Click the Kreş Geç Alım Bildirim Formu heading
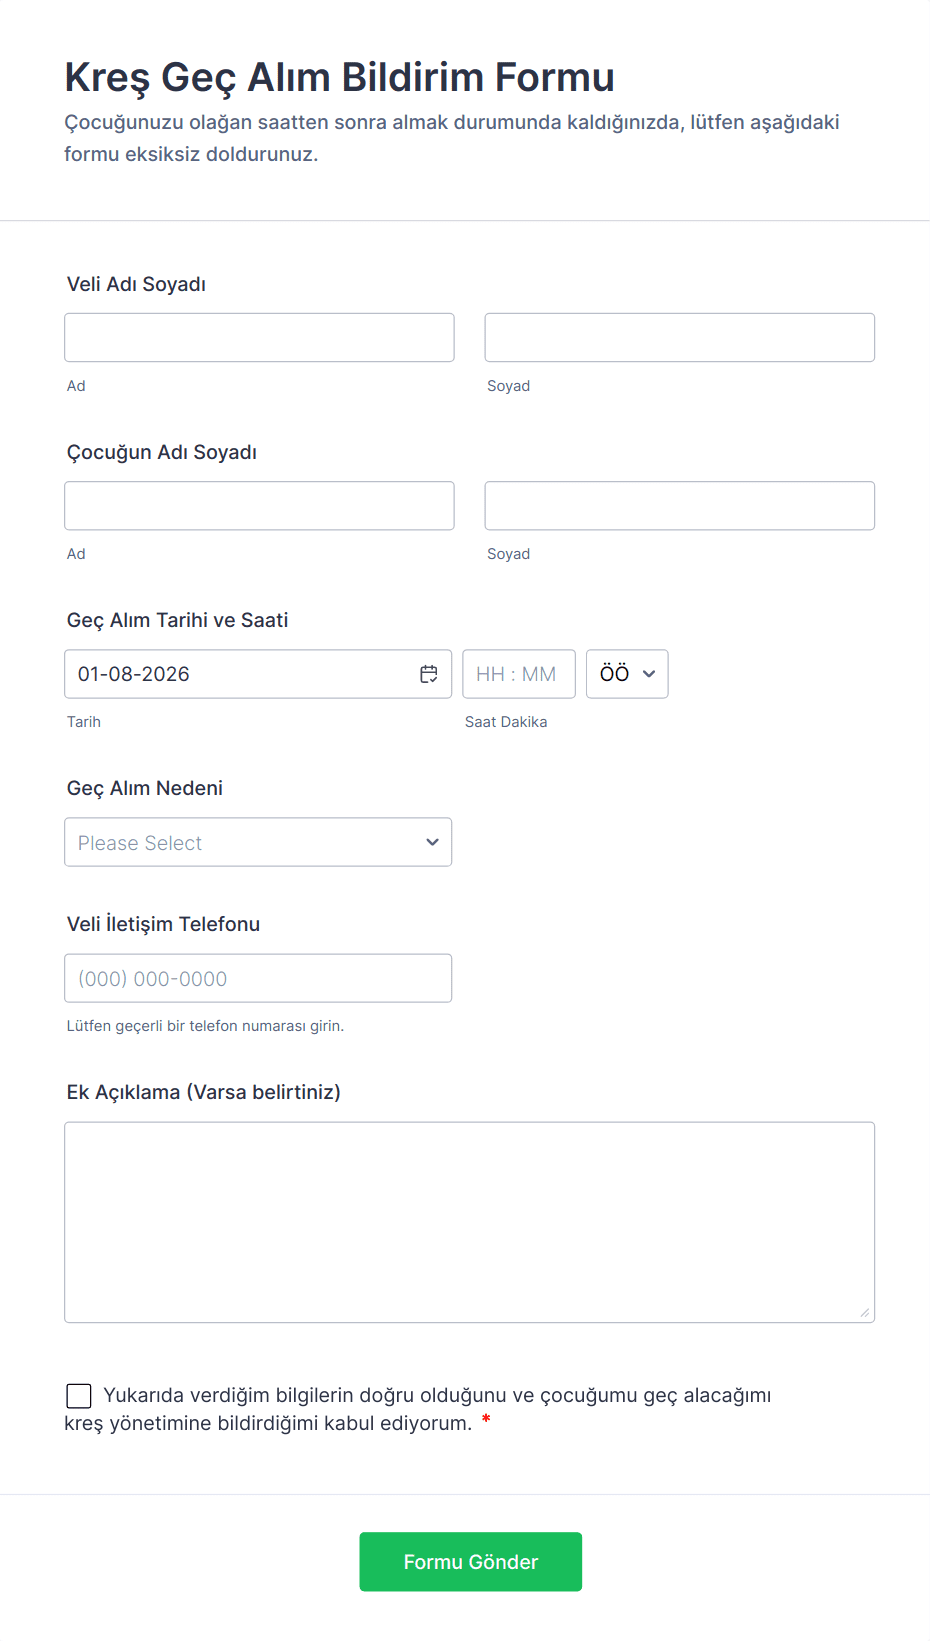The width and height of the screenshot is (930, 1641). tap(339, 77)
